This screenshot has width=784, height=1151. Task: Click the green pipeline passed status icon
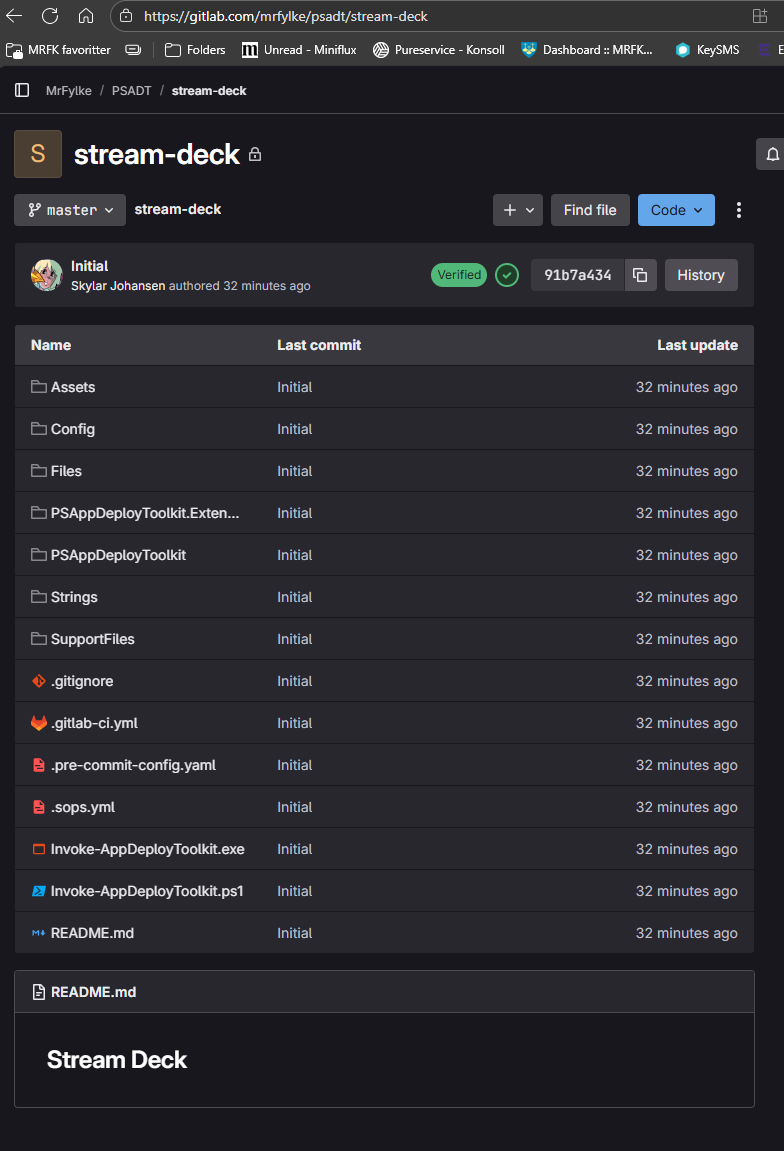coord(507,275)
